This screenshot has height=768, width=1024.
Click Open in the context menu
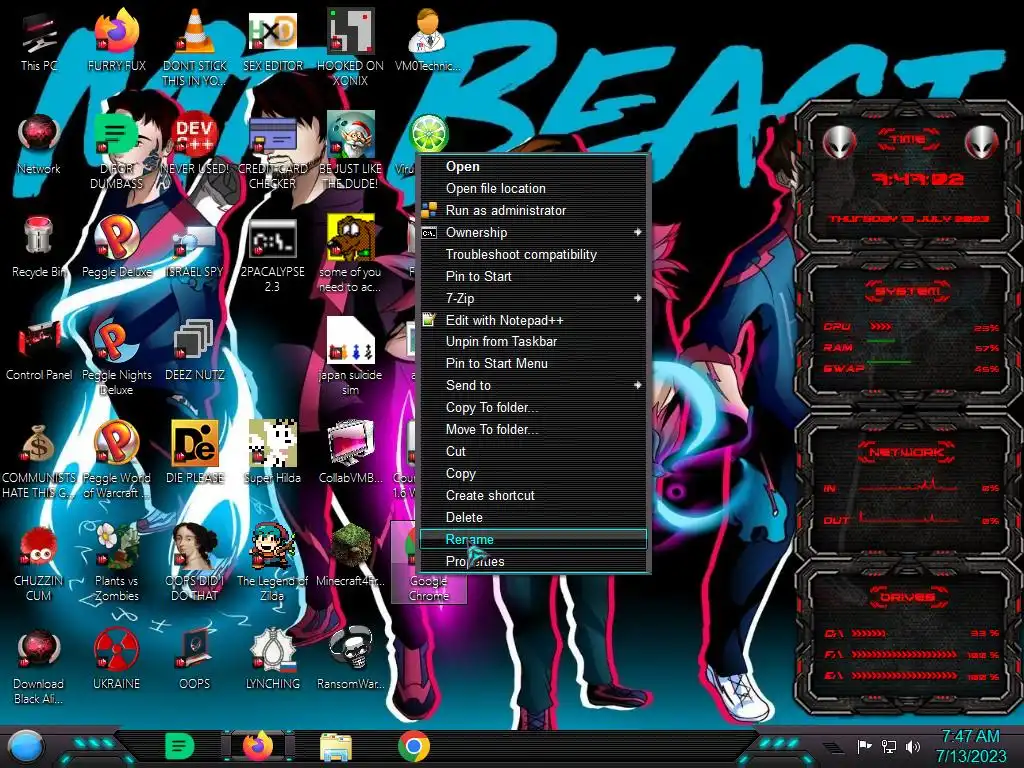(534, 167)
